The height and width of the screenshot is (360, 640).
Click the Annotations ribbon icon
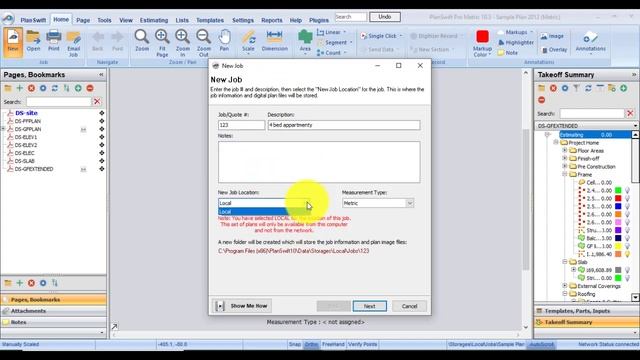coord(590,42)
